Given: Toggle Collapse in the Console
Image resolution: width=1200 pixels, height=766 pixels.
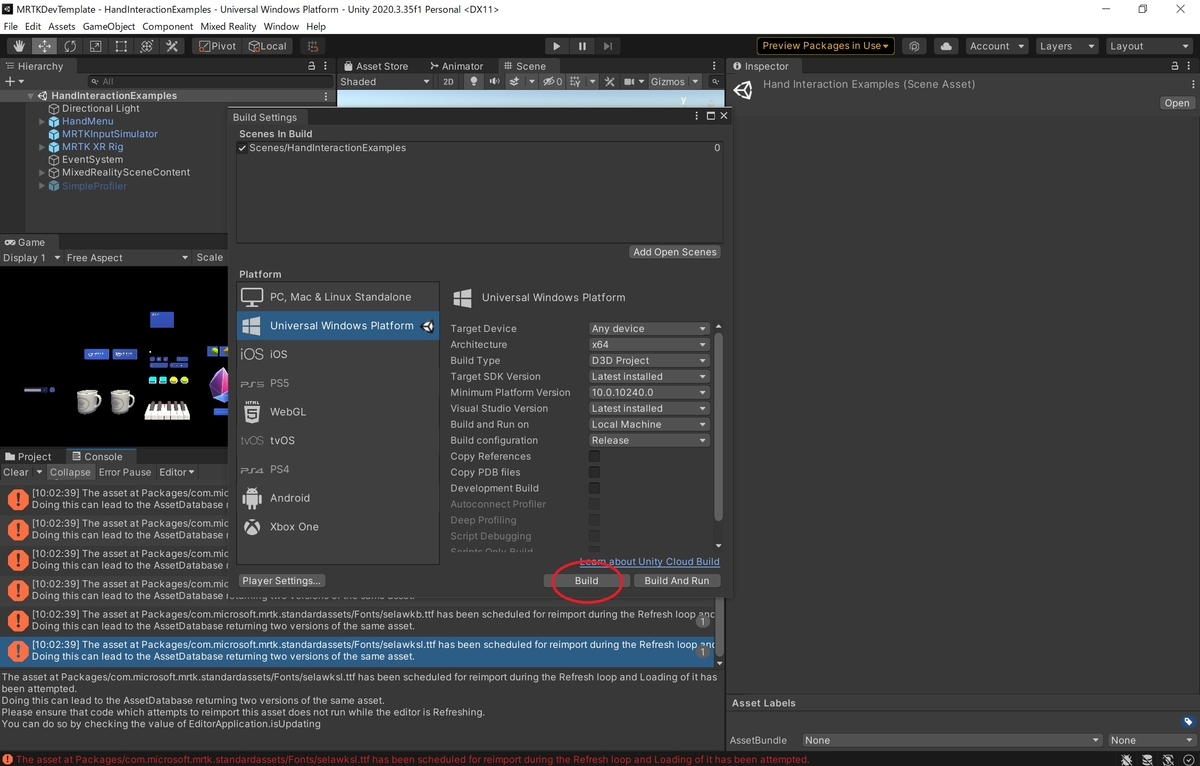Looking at the screenshot, I should (70, 472).
